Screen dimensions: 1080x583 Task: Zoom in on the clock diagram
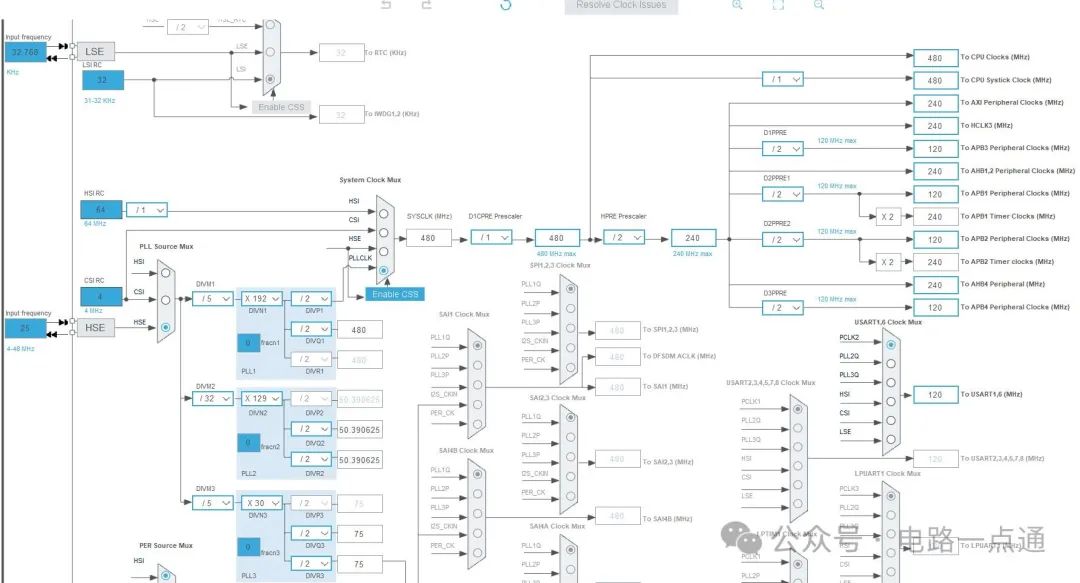[x=737, y=4]
